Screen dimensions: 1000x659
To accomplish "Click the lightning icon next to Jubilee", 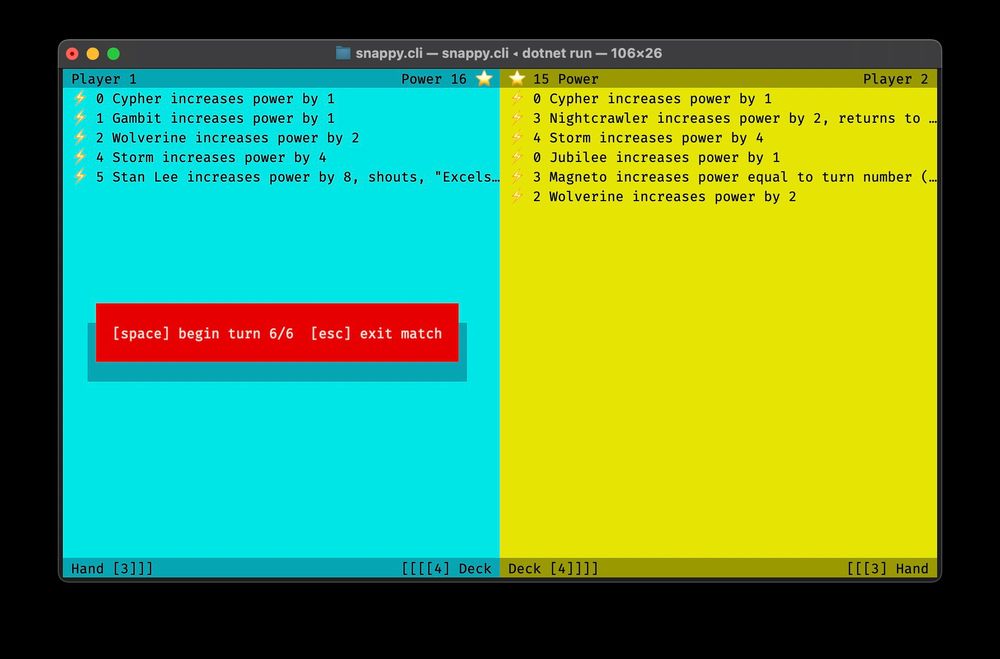I will point(517,157).
